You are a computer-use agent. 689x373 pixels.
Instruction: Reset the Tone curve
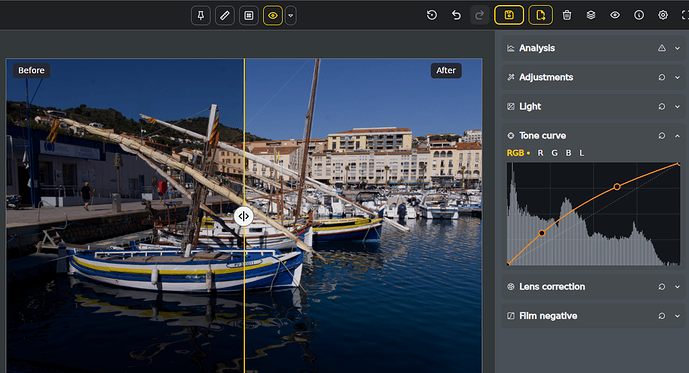[x=662, y=136]
